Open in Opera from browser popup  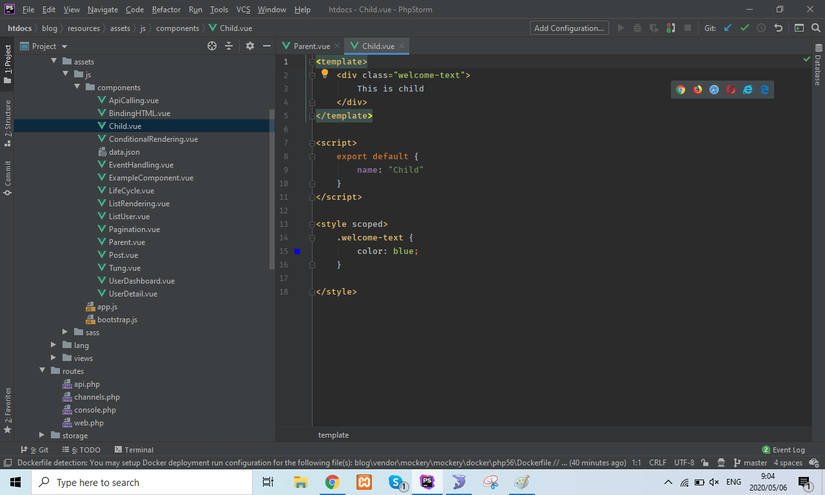(731, 89)
